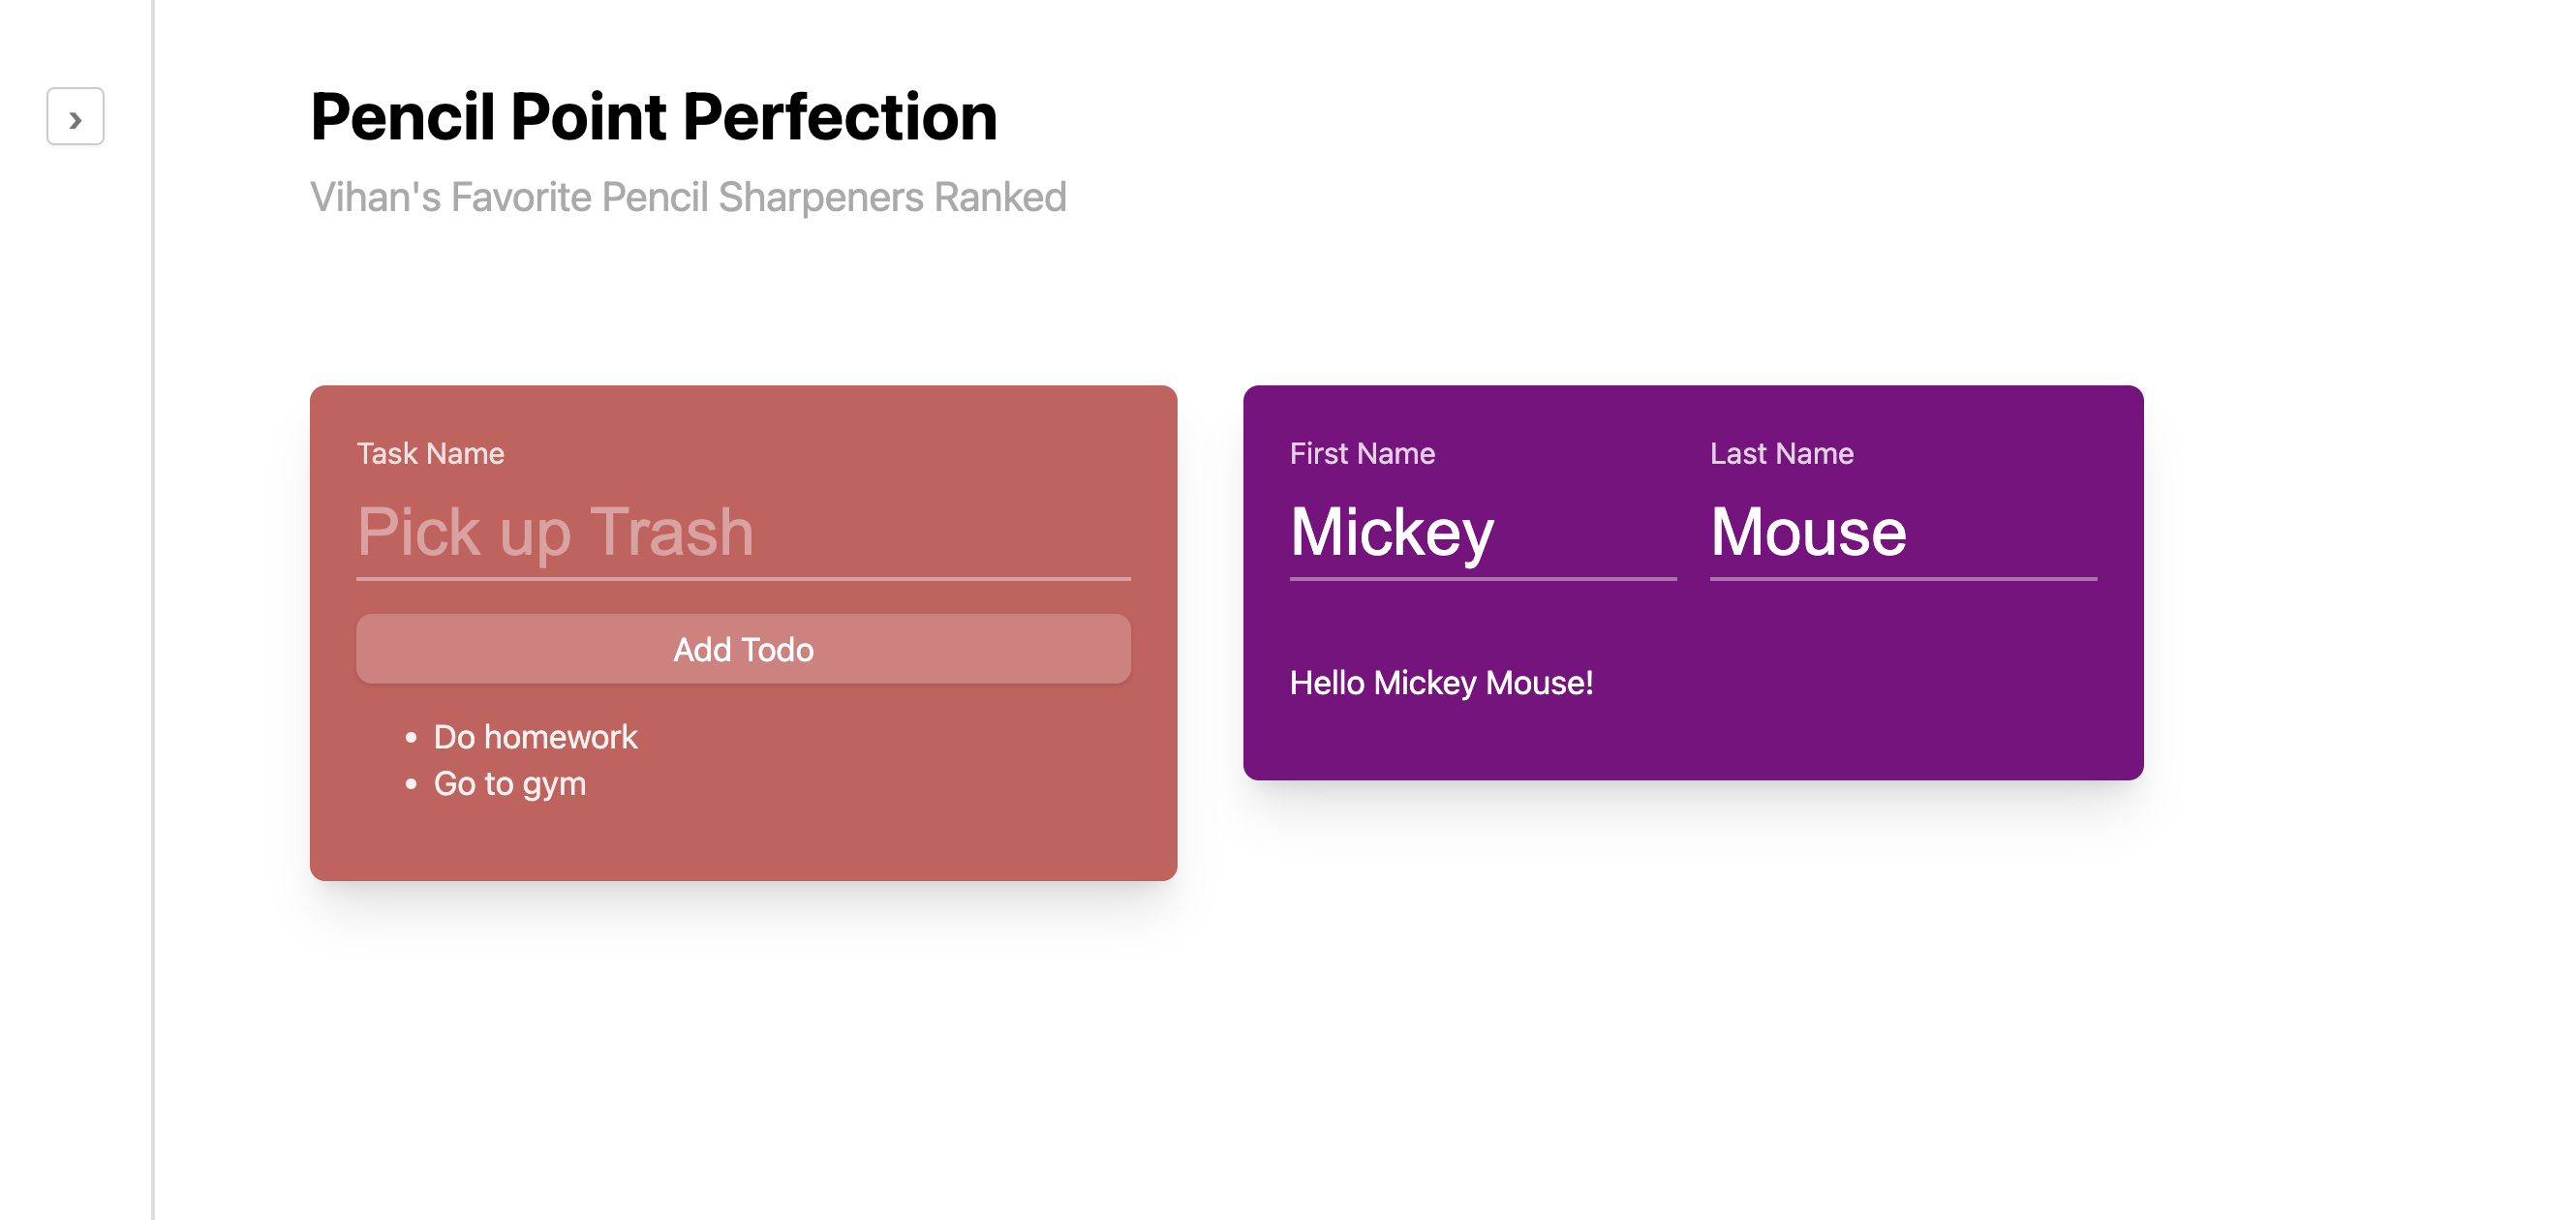This screenshot has height=1220, width=2576.
Task: Click the bullet beside Do homework
Action: coord(411,738)
